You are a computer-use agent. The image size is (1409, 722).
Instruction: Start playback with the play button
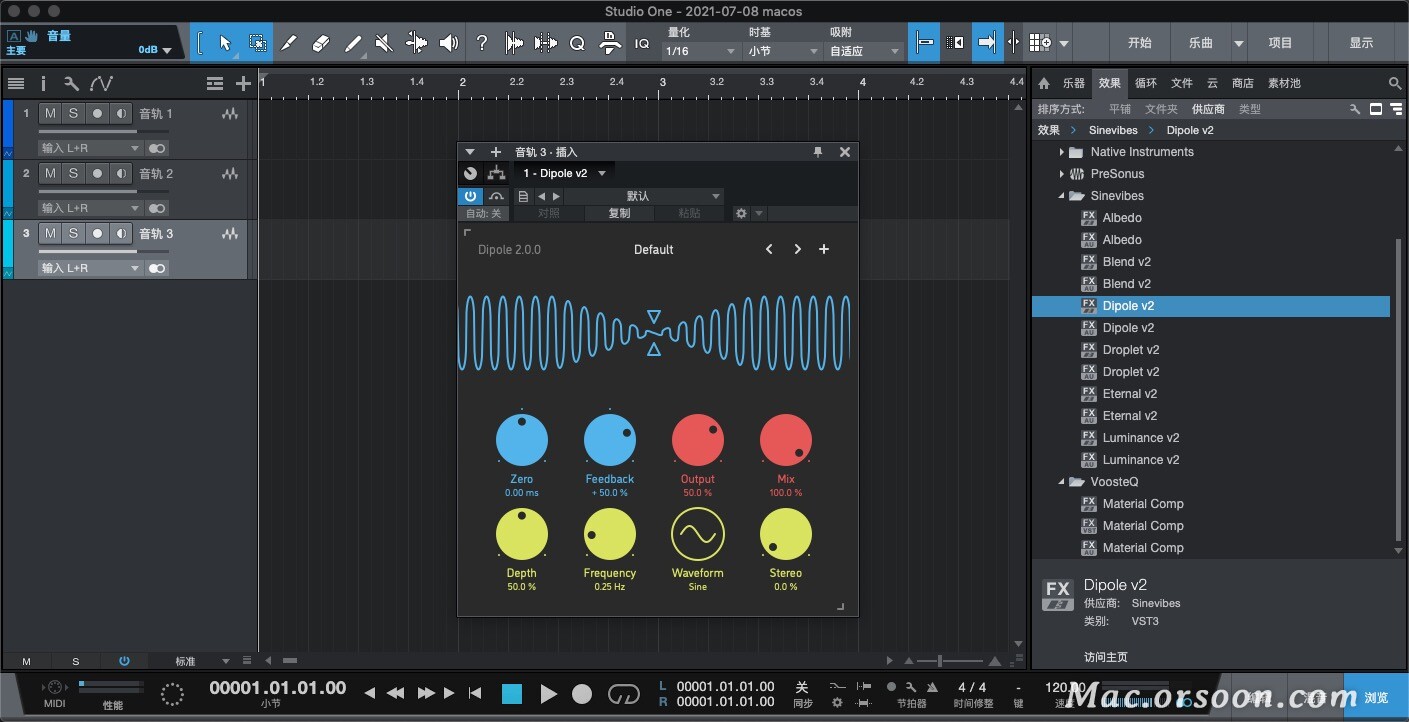click(x=548, y=693)
